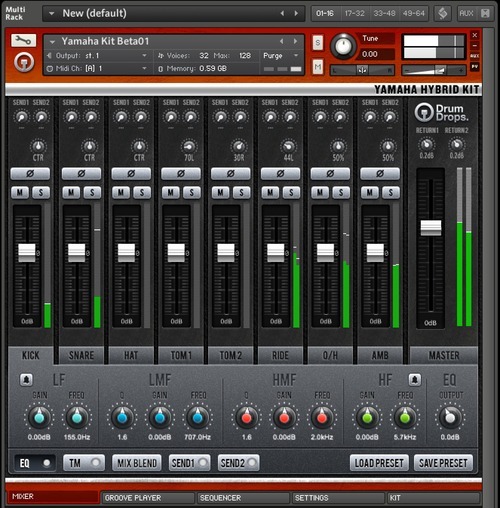Switch to the SEQUENCER tab
This screenshot has width=500, height=508.
pos(243,498)
